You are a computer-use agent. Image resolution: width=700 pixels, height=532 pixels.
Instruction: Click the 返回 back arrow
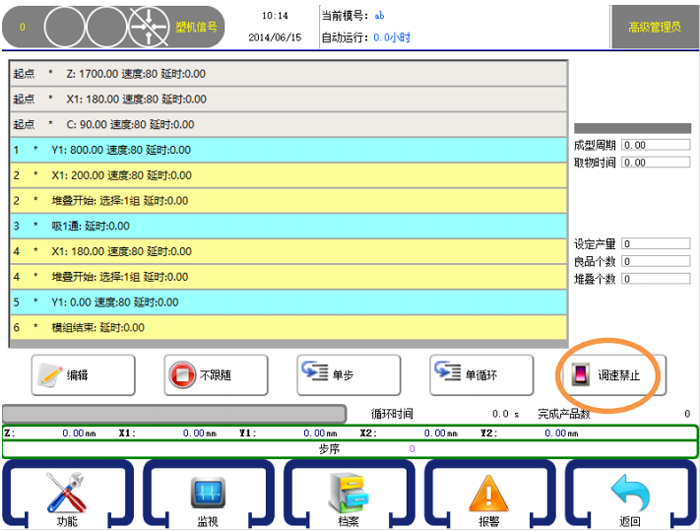630,495
